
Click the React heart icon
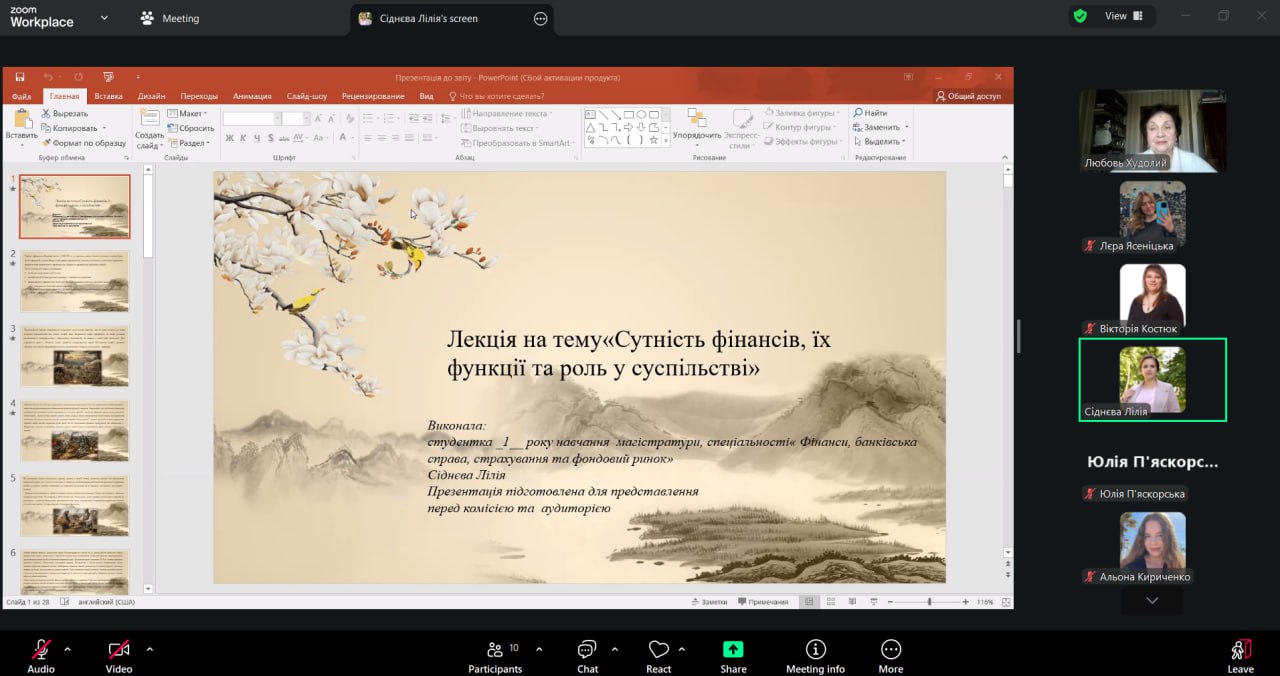658,655
